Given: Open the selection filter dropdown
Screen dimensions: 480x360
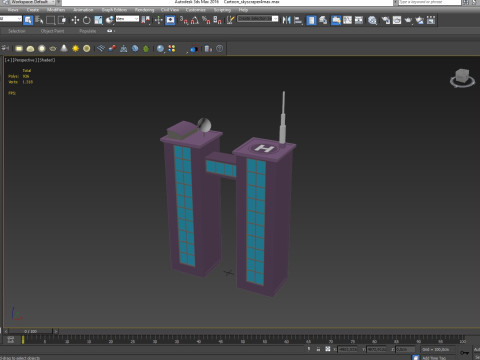Looking at the screenshot, I should (11, 19).
